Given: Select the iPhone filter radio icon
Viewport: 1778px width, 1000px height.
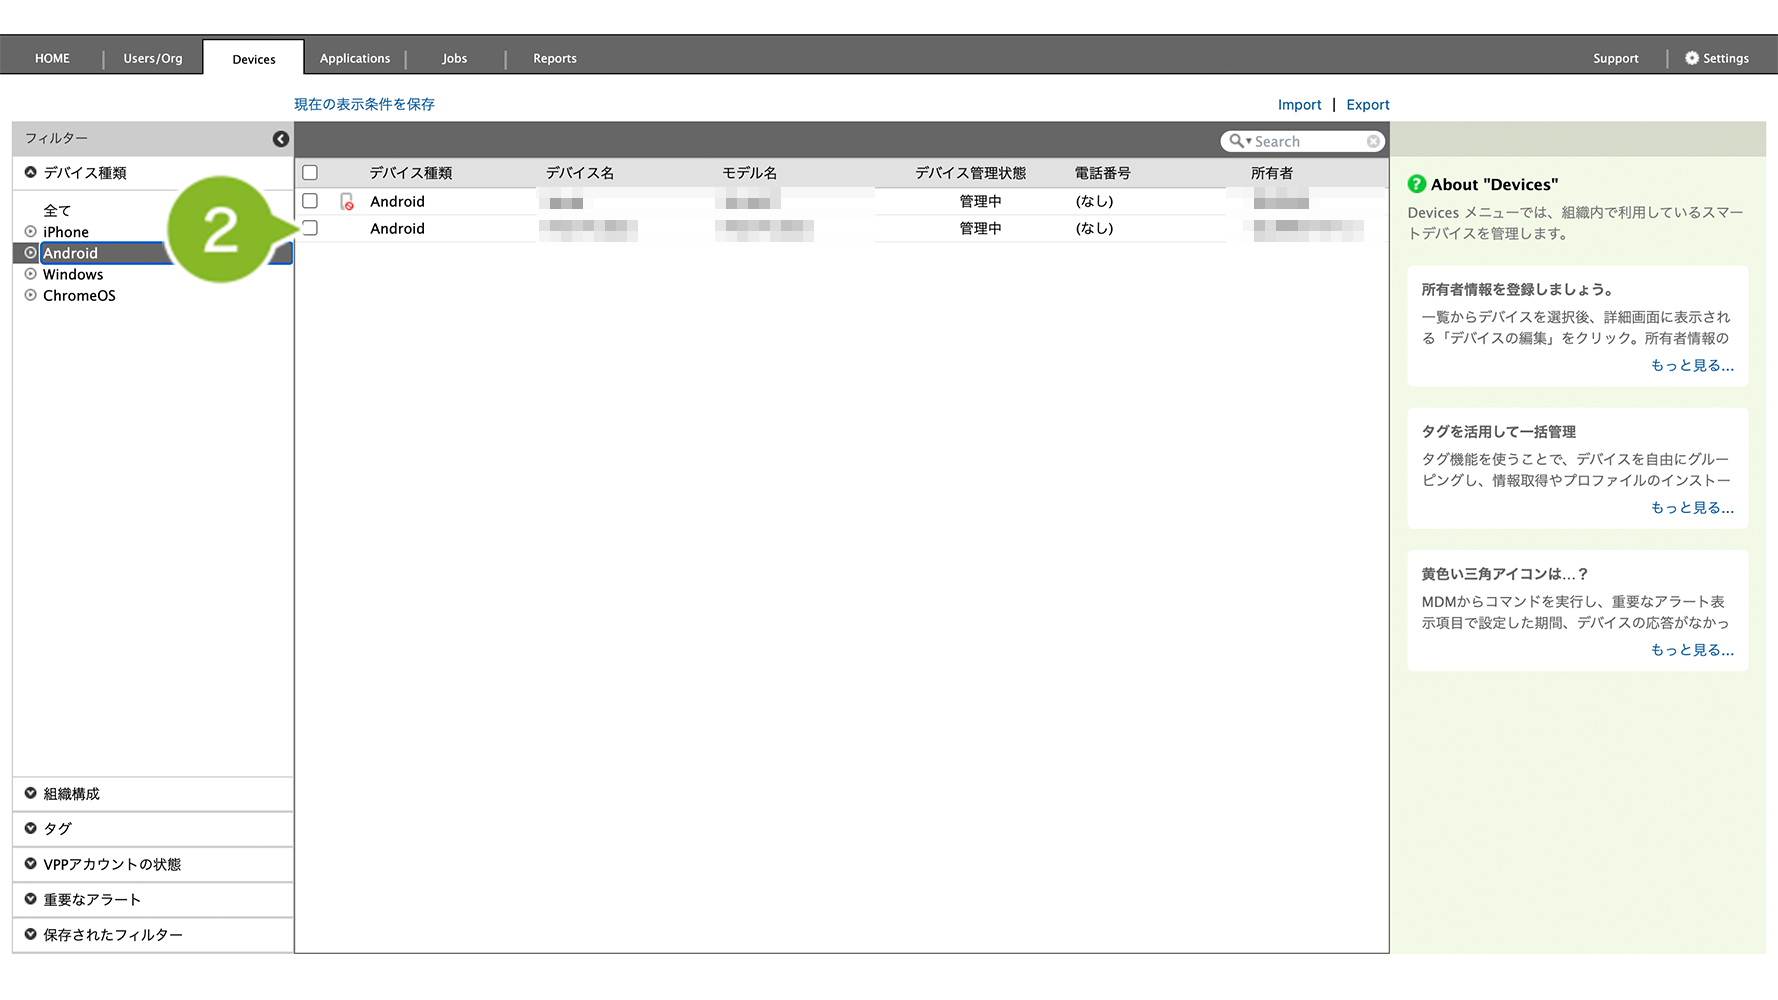Looking at the screenshot, I should pyautogui.click(x=31, y=232).
